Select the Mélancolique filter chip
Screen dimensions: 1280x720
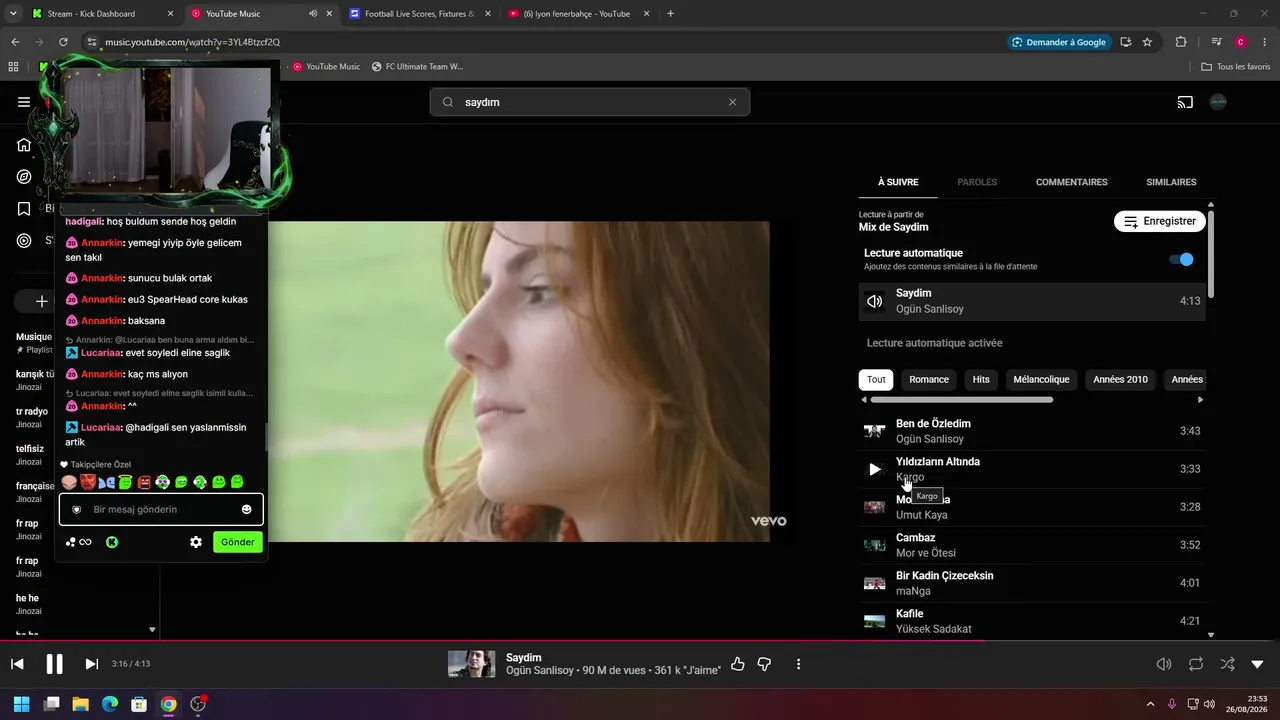click(x=1041, y=379)
